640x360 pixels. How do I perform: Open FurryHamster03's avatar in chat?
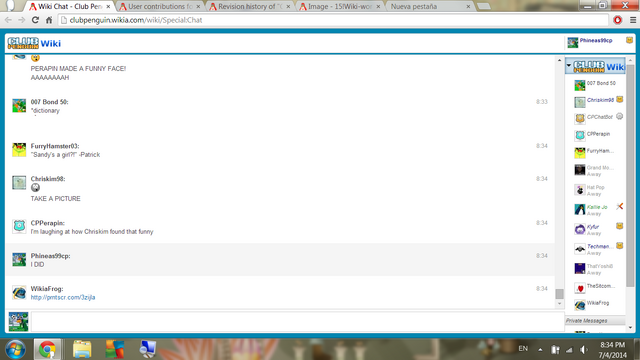coord(19,150)
